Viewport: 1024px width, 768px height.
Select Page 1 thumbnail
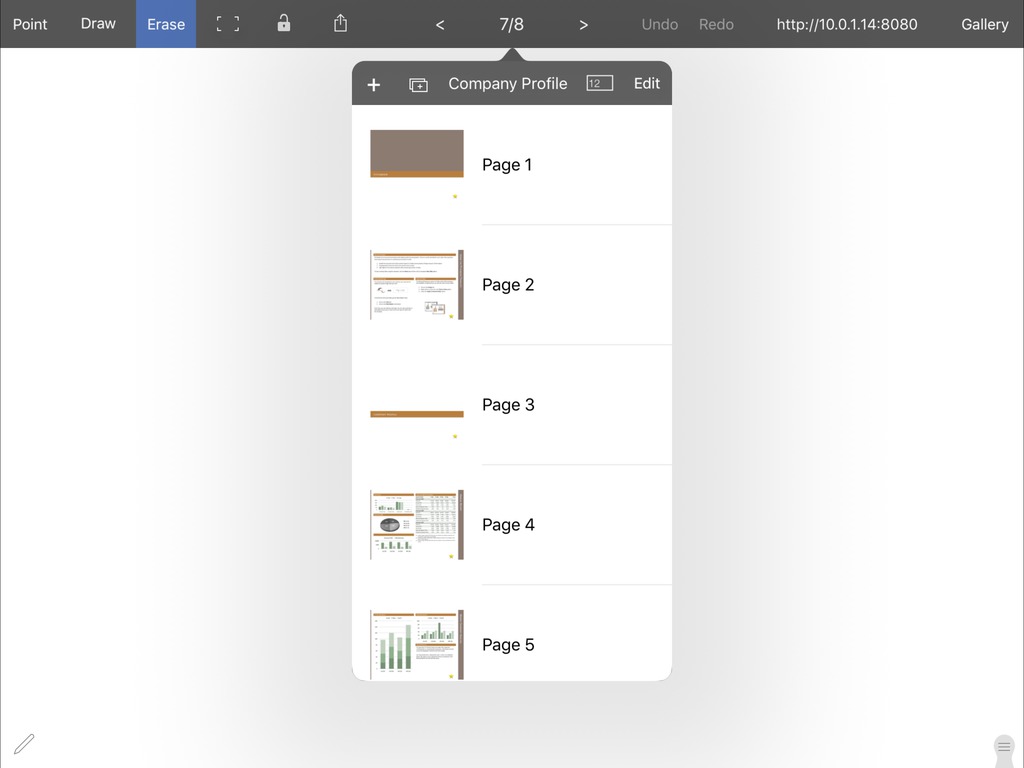[417, 165]
